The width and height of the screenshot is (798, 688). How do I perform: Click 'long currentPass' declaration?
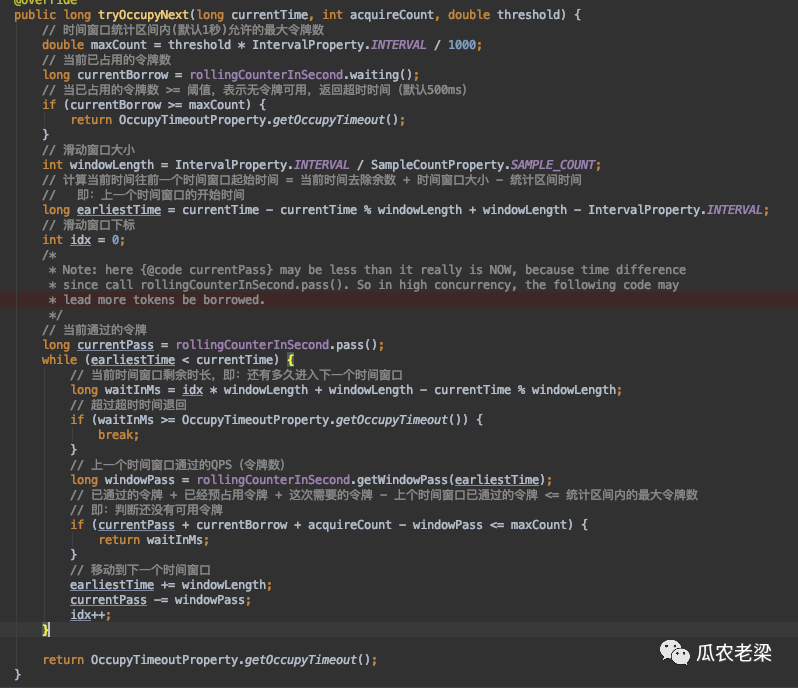(98, 345)
